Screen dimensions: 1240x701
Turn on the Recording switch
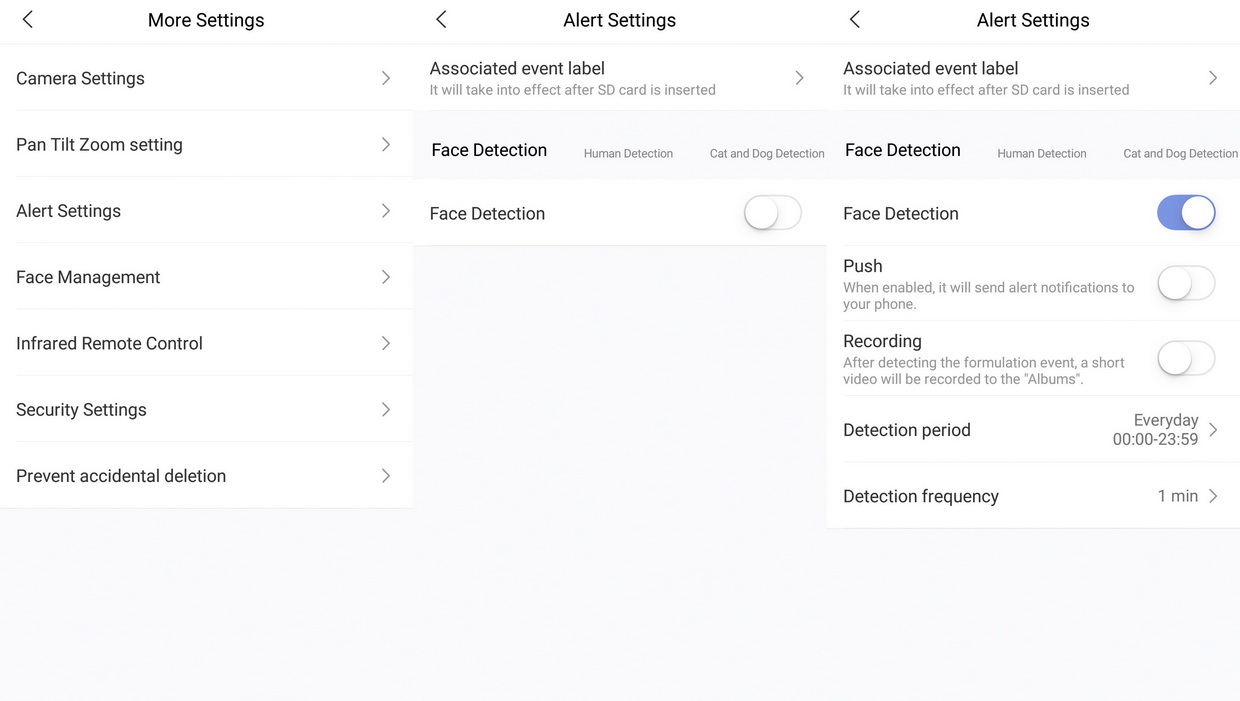pos(1185,358)
